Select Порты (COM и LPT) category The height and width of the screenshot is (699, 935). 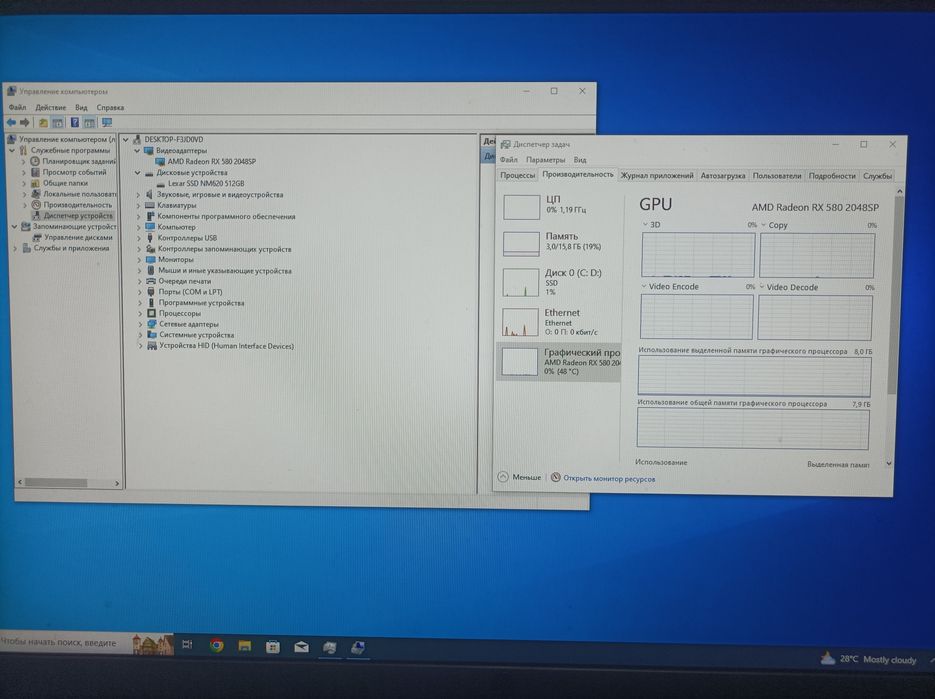pyautogui.click(x=184, y=292)
